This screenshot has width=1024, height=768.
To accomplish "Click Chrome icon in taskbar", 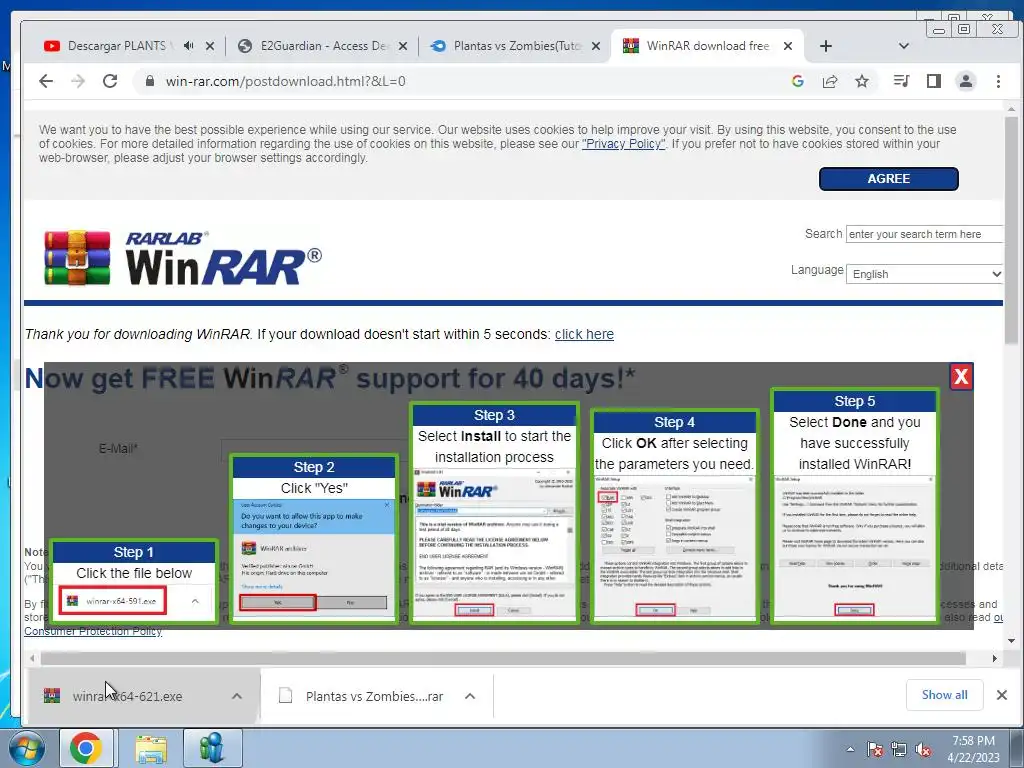I will click(86, 748).
